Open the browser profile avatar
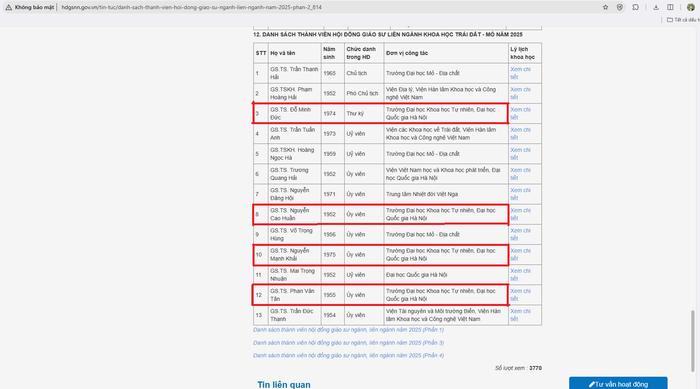The width and height of the screenshot is (700, 389). (x=691, y=7)
